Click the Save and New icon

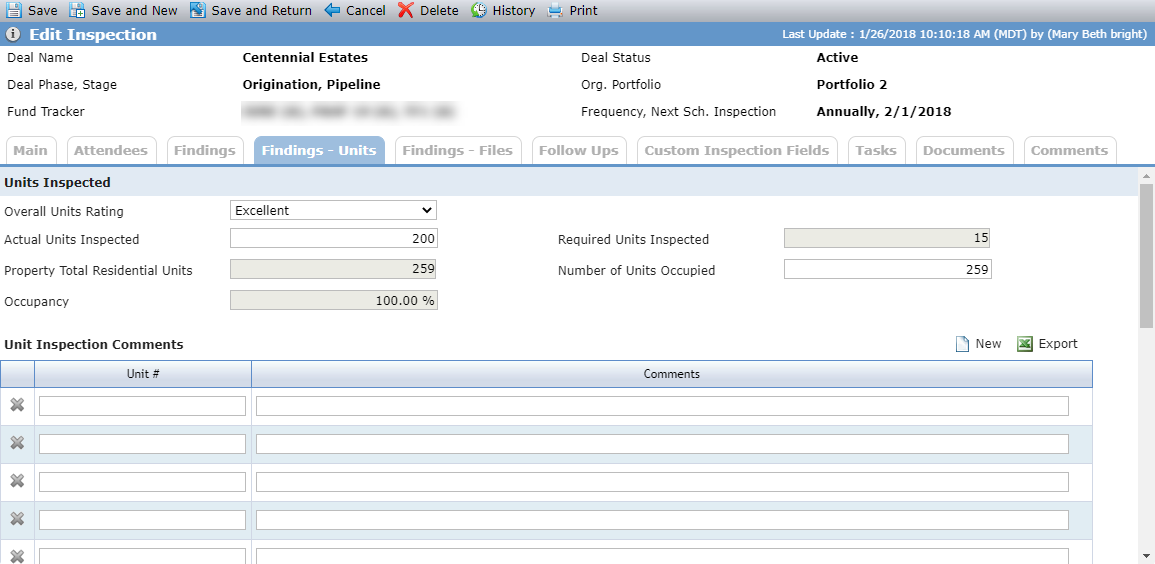point(77,10)
